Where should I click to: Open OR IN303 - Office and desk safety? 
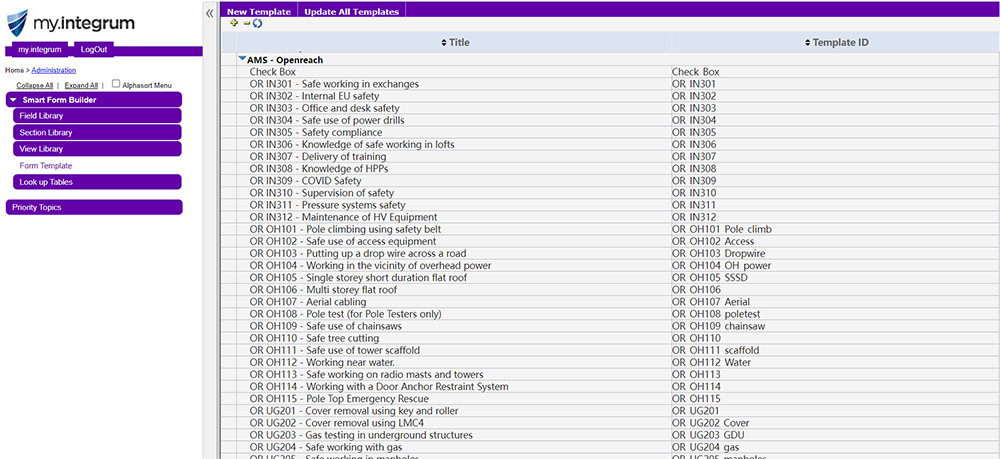pos(324,108)
